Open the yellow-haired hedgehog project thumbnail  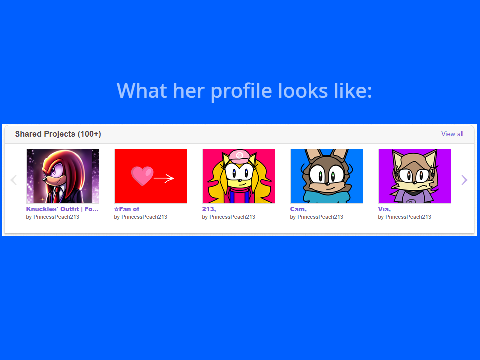(239, 176)
